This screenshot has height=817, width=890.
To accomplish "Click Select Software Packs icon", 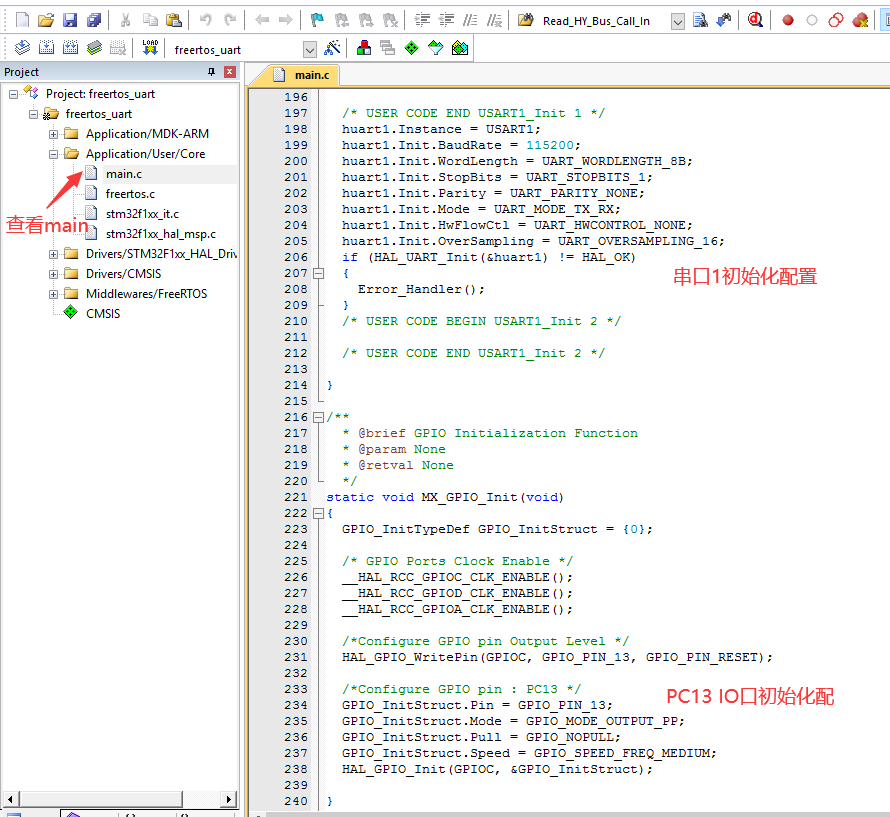I will 436,48.
